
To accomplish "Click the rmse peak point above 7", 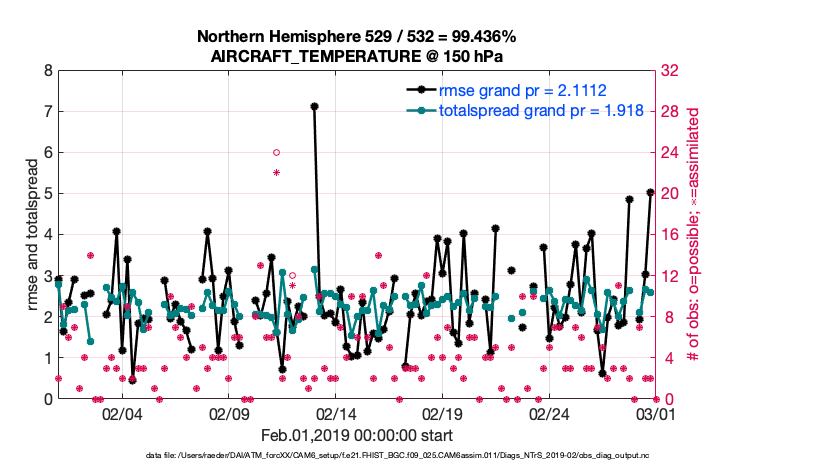I will [x=314, y=106].
